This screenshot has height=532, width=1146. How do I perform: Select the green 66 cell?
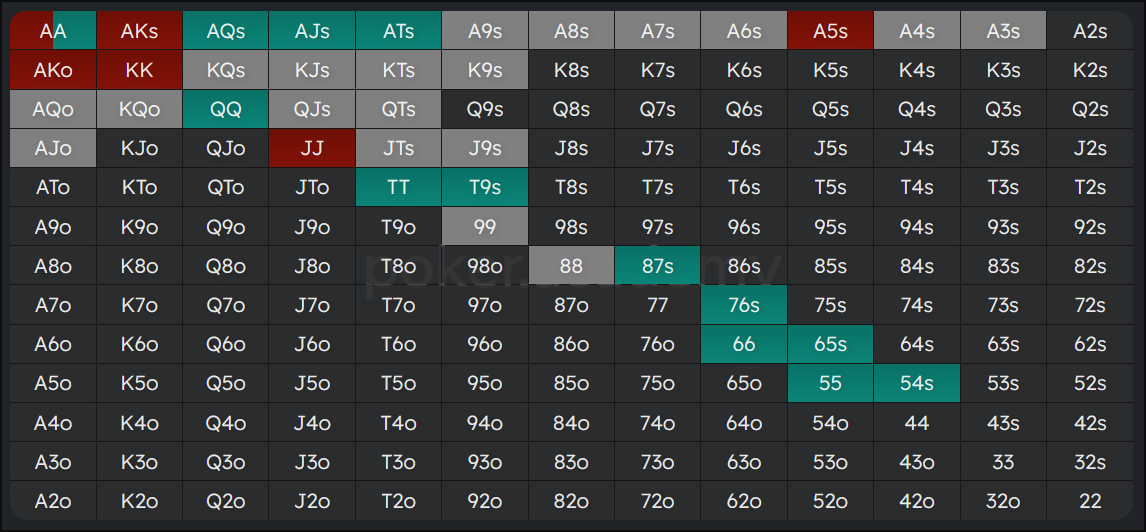744,344
